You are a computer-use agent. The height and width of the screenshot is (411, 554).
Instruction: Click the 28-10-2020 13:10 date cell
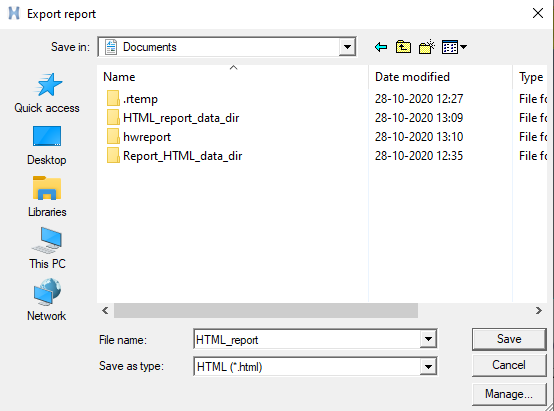[419, 137]
